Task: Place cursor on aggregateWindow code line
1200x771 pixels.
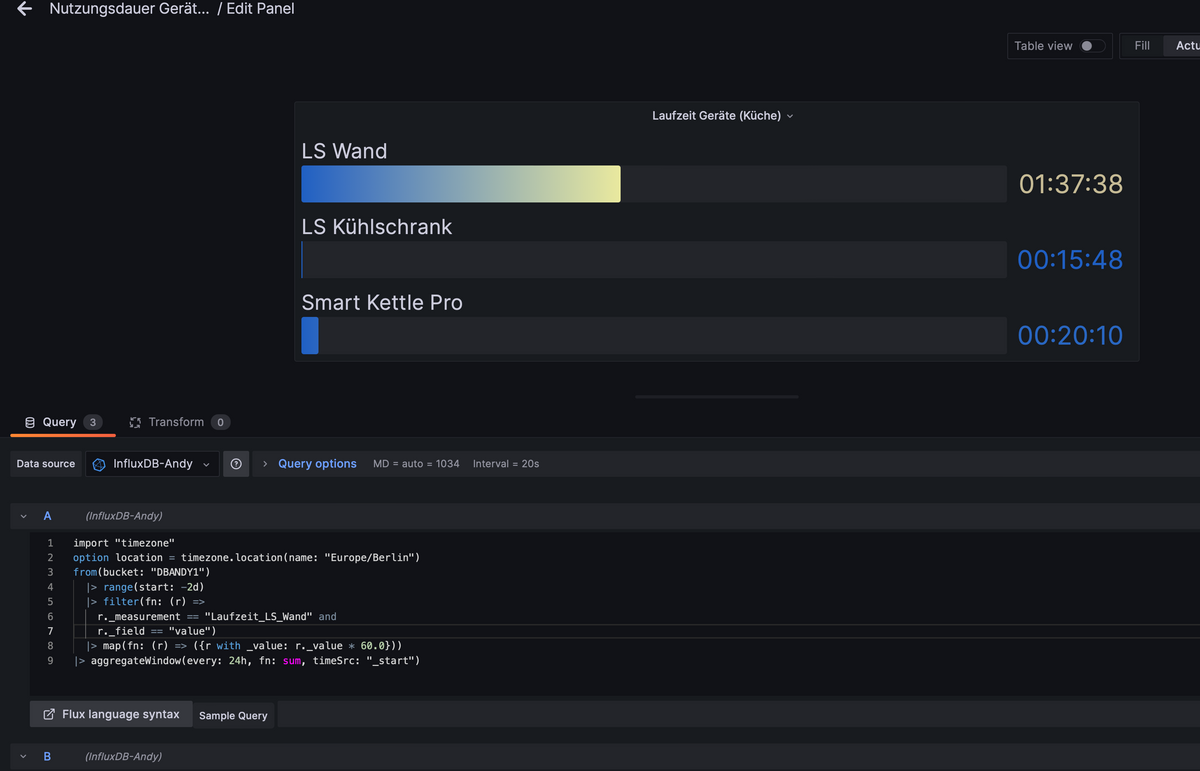Action: pyautogui.click(x=246, y=661)
